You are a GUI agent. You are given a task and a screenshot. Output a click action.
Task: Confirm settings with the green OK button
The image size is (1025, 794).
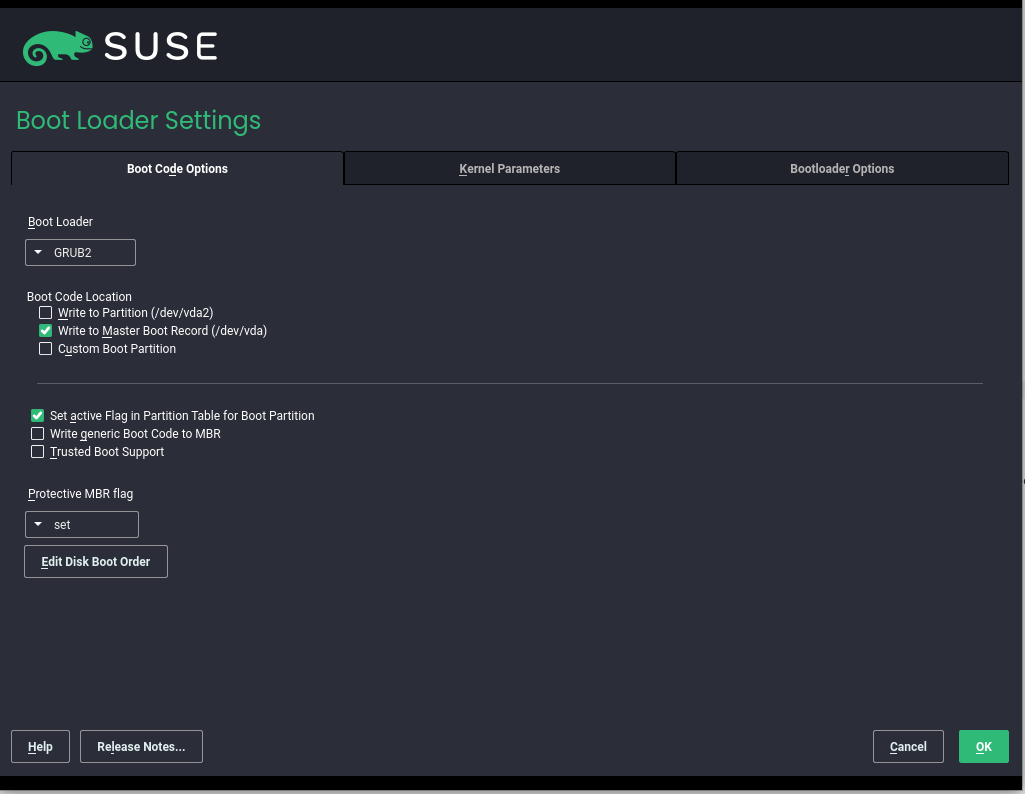click(x=983, y=747)
